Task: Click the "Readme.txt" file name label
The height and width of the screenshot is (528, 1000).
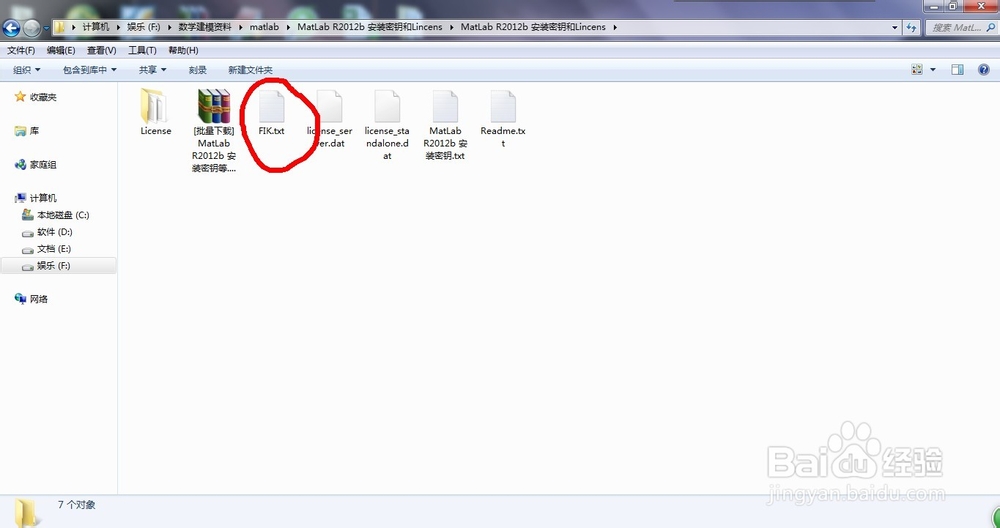Action: [503, 137]
